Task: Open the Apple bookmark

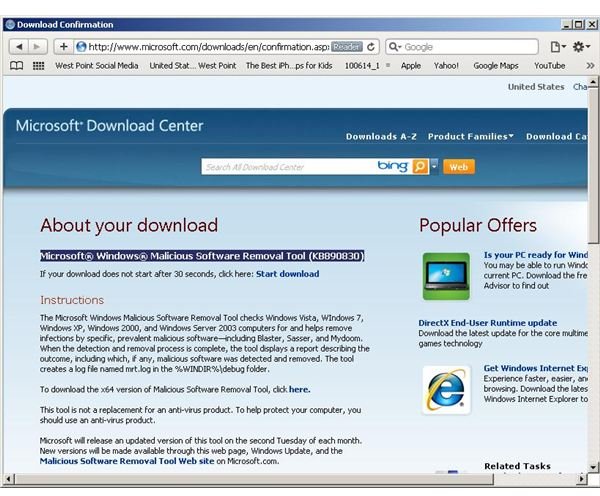Action: click(x=411, y=66)
